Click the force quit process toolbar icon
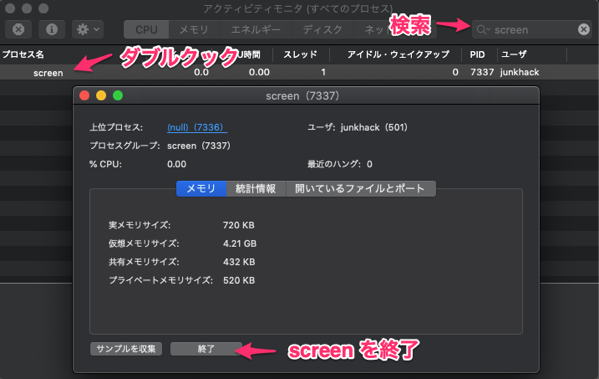 tap(18, 29)
